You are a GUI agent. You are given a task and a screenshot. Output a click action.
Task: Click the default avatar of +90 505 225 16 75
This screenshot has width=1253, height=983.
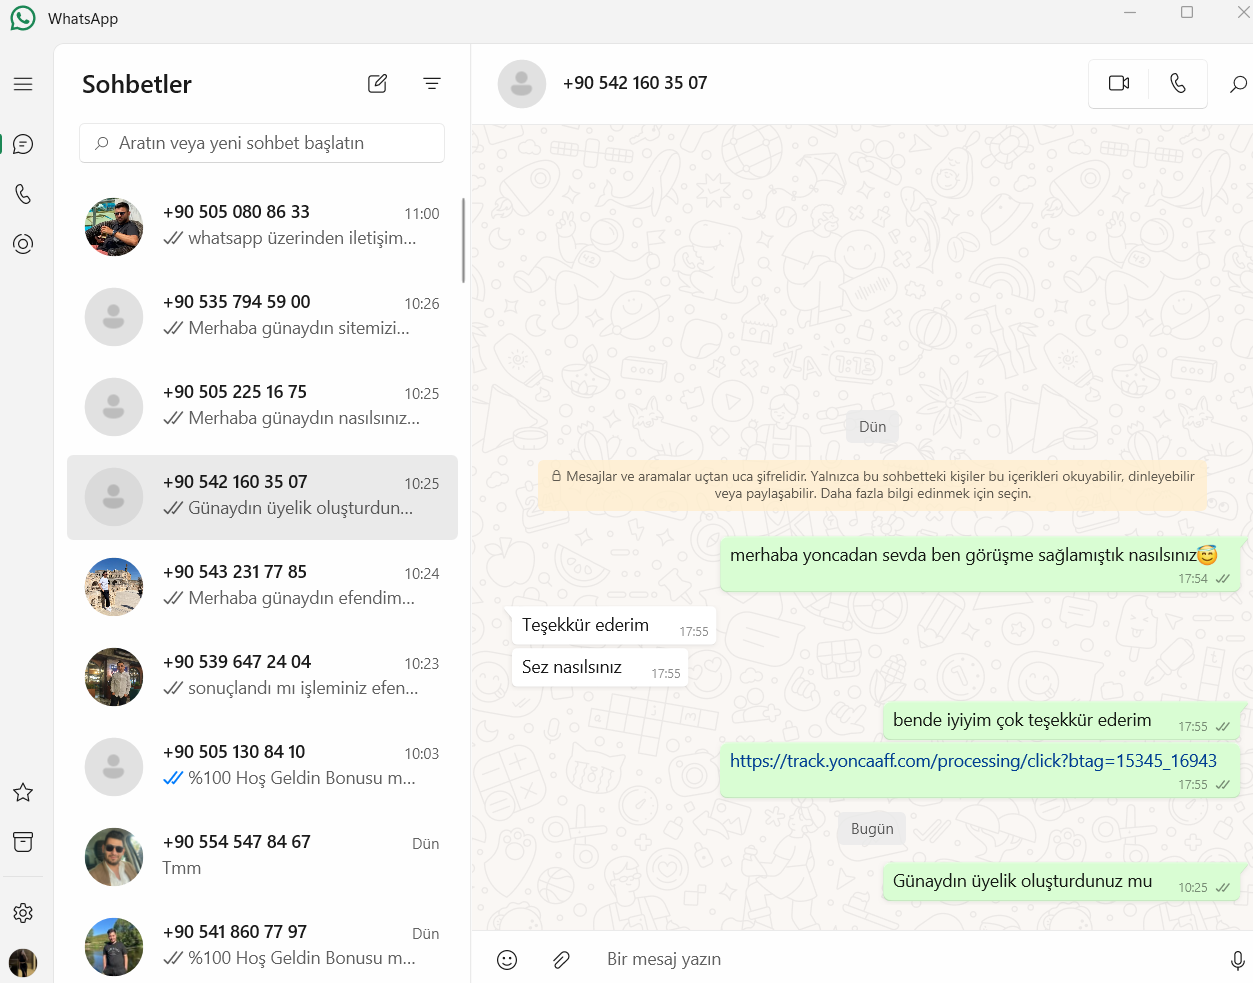pos(114,407)
